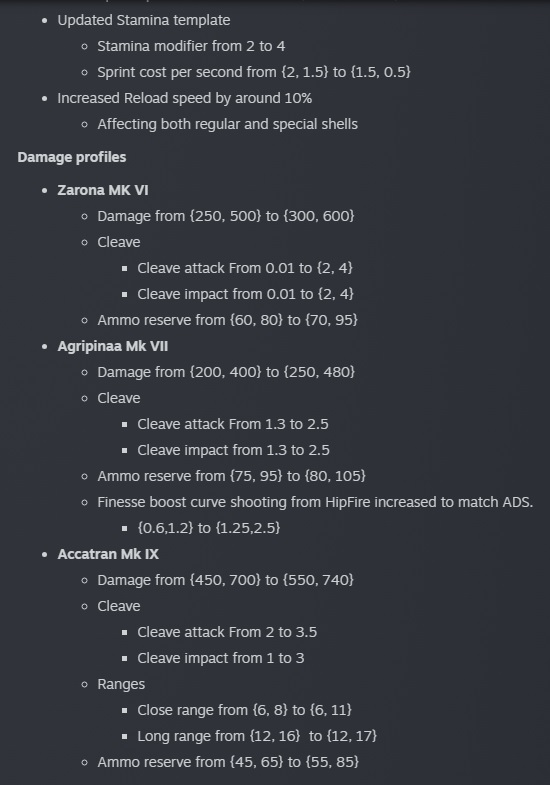The width and height of the screenshot is (550, 785).
Task: Click the "Accatran Mk IX" heading
Action: (x=108, y=554)
